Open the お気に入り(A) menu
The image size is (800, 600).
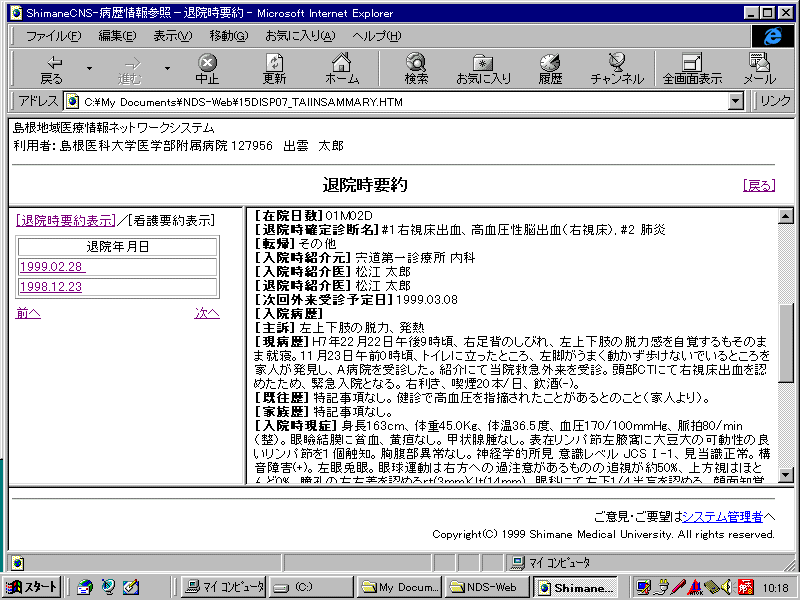click(300, 36)
